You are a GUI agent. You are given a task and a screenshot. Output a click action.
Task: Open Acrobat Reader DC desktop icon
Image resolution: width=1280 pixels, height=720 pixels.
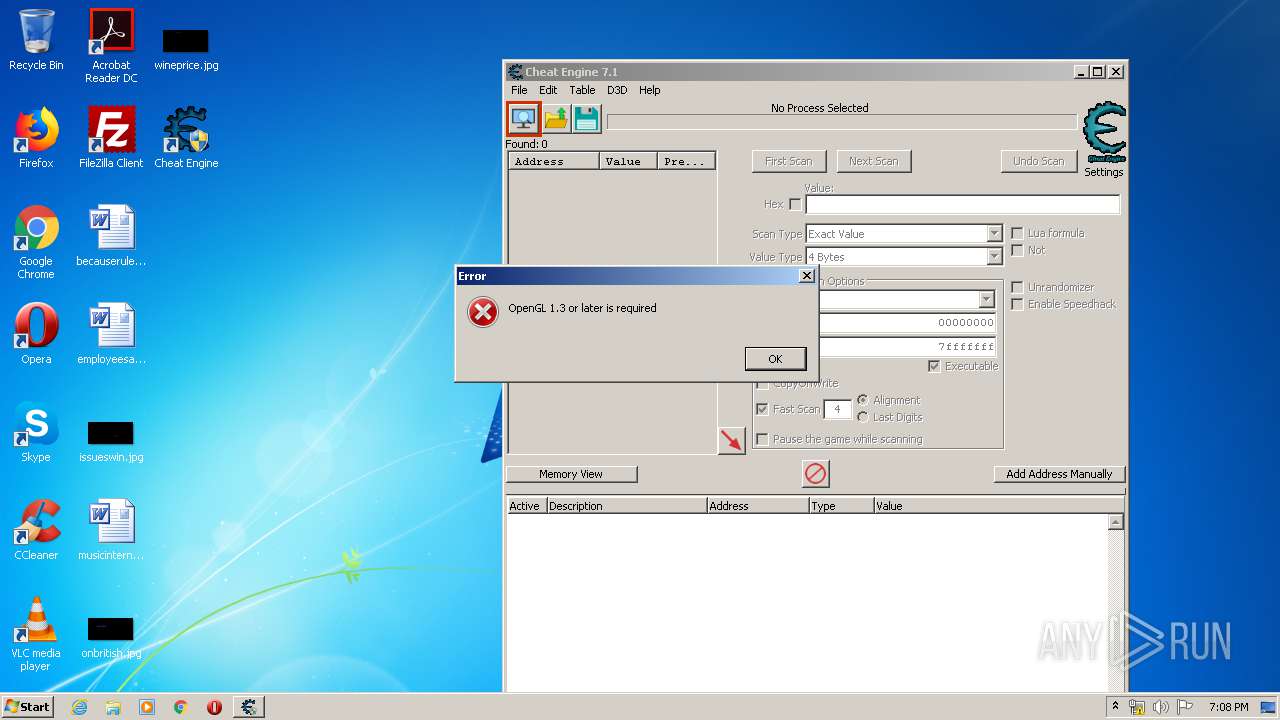click(111, 46)
